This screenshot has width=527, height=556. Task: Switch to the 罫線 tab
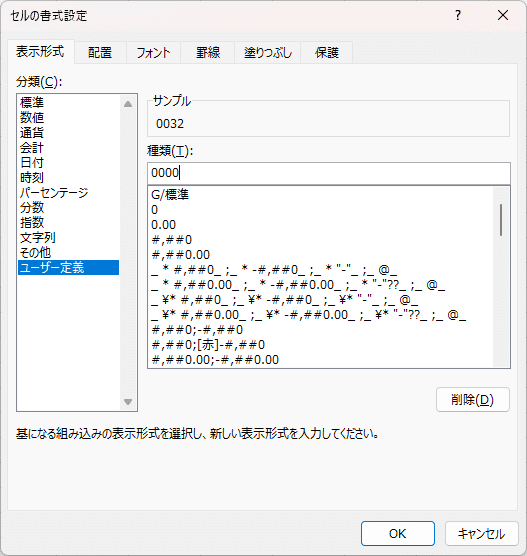pyautogui.click(x=208, y=53)
